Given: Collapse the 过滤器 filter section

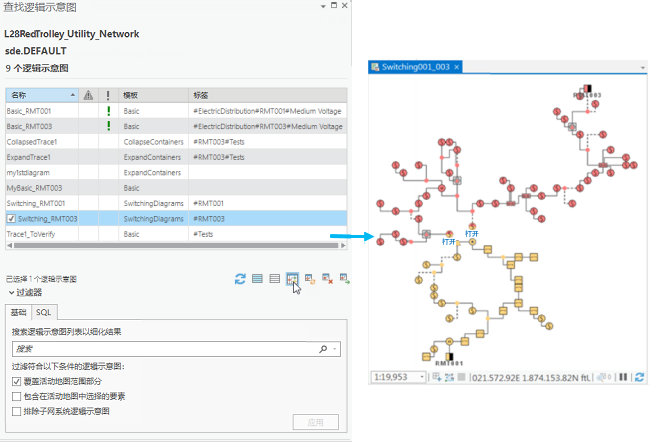Looking at the screenshot, I should click(11, 293).
